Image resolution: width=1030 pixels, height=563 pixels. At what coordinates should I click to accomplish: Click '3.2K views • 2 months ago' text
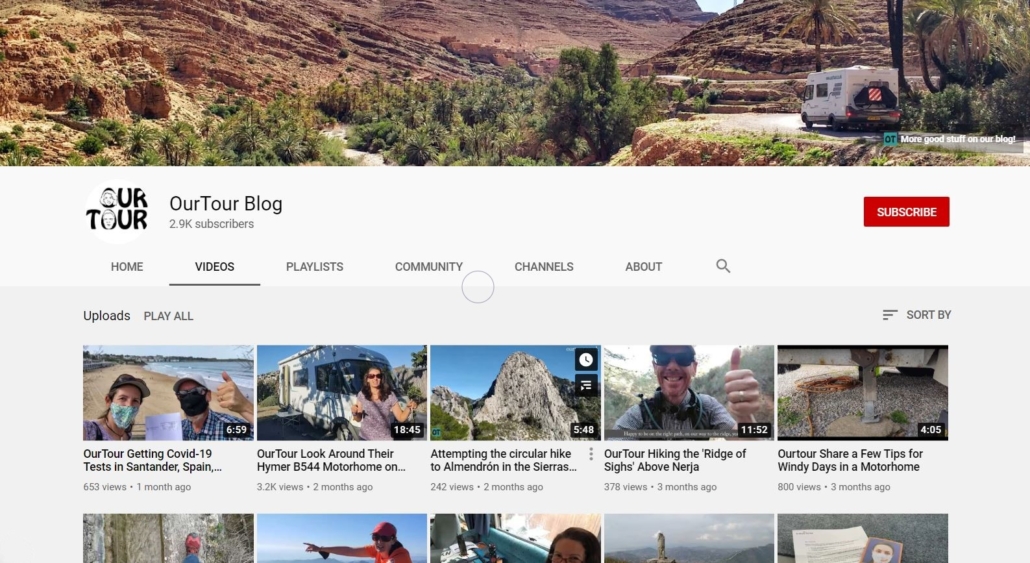click(315, 487)
